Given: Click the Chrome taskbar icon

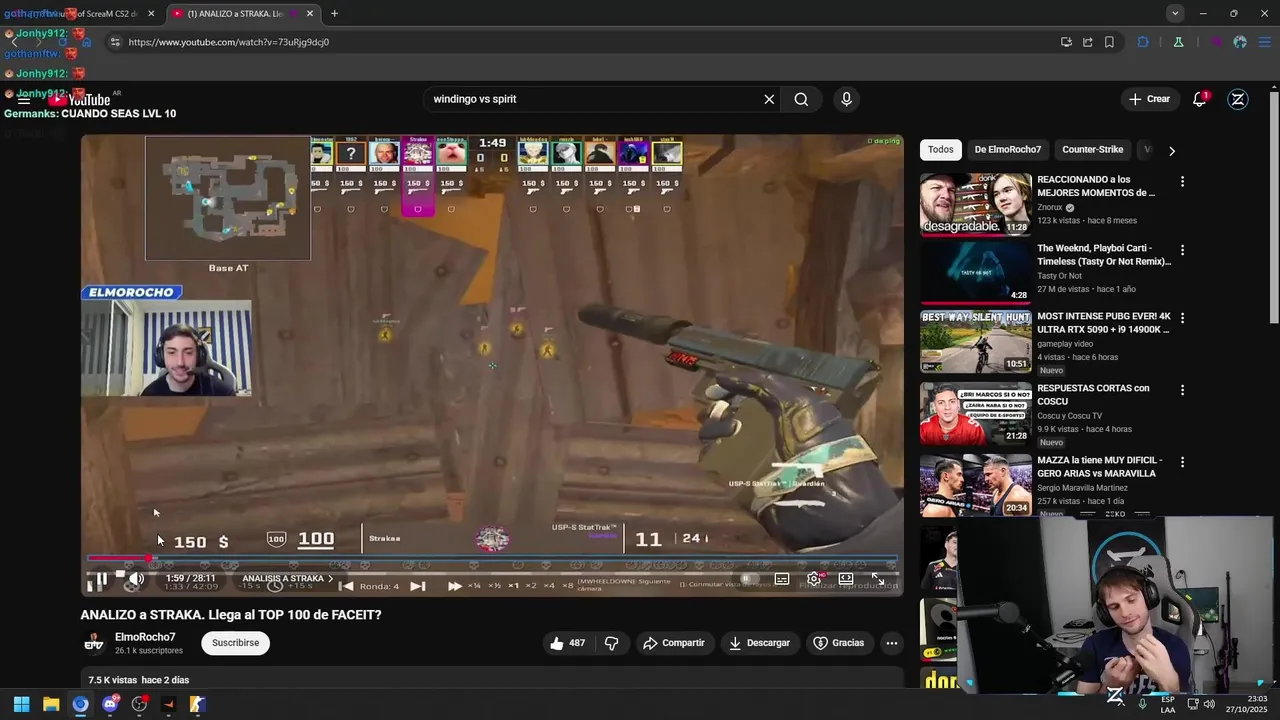Looking at the screenshot, I should [80, 704].
